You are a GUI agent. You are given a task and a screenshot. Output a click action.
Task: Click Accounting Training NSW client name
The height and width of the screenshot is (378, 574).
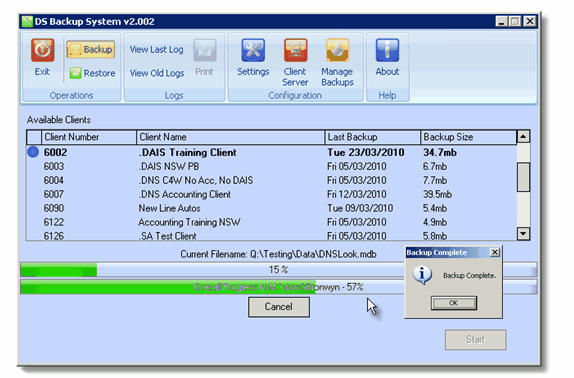click(x=189, y=222)
